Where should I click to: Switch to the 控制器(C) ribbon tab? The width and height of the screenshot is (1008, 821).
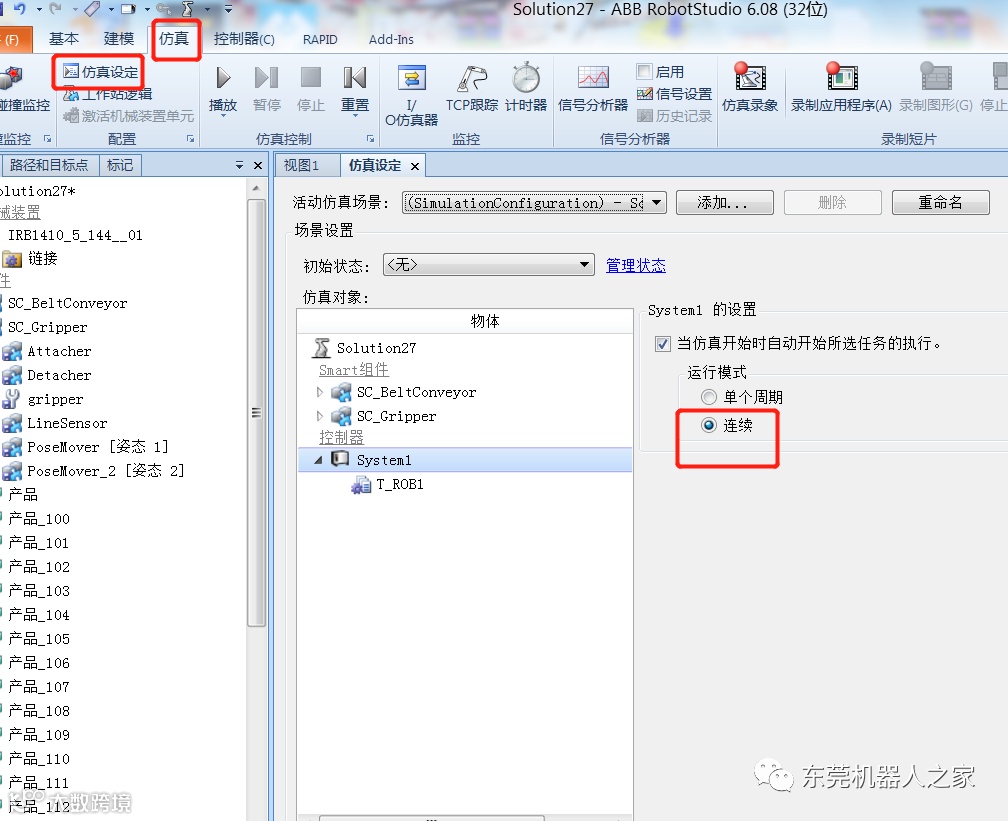(244, 39)
